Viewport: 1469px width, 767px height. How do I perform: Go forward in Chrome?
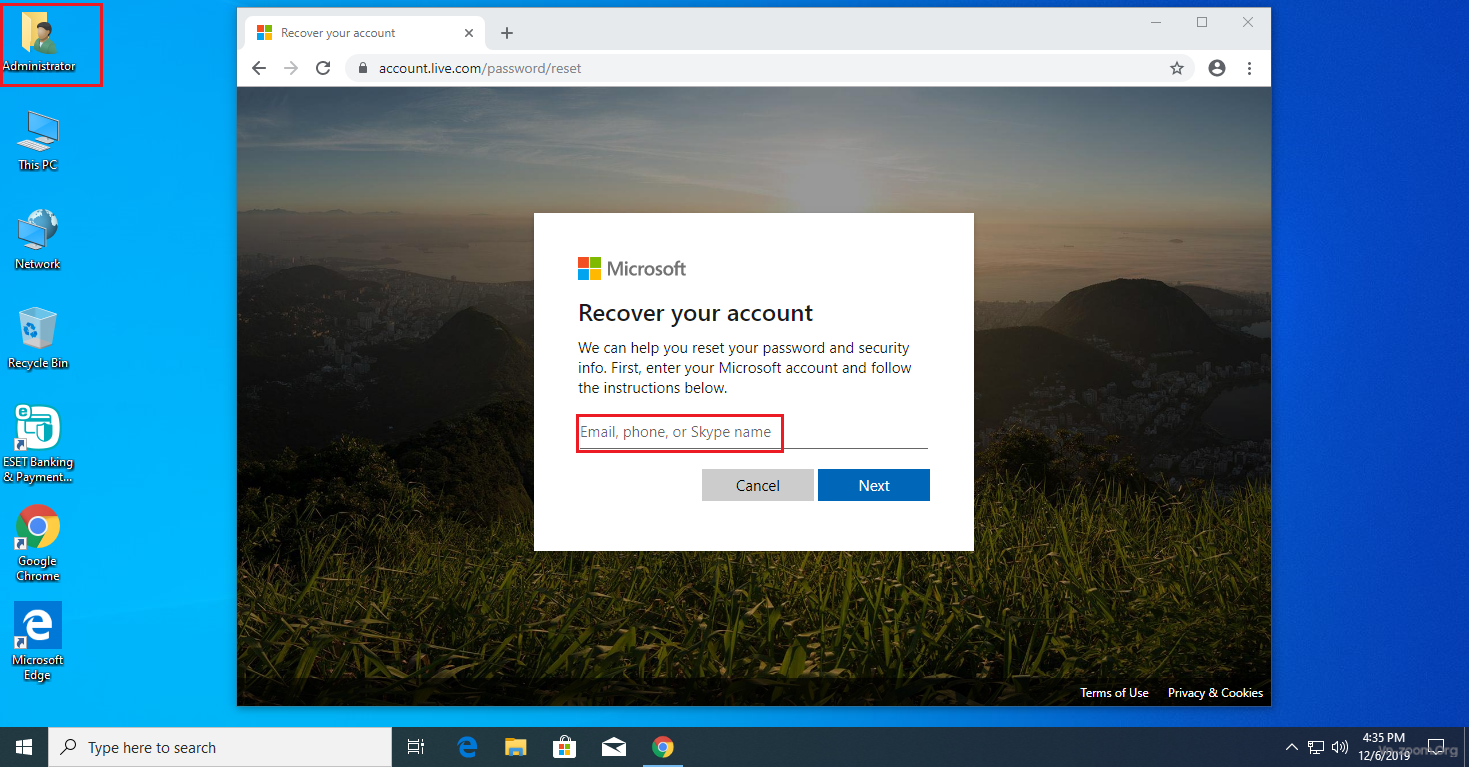click(x=291, y=68)
